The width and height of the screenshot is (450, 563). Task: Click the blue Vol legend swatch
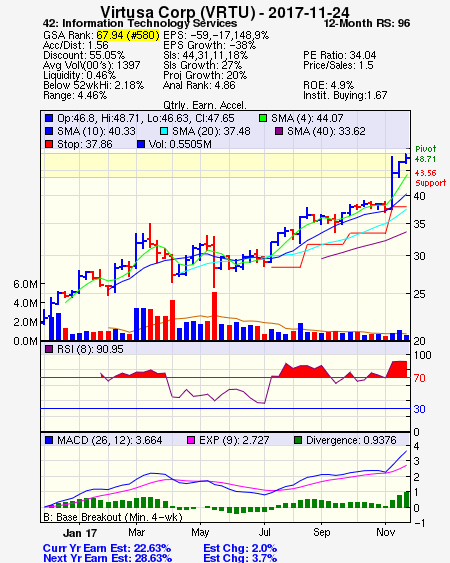pos(141,144)
